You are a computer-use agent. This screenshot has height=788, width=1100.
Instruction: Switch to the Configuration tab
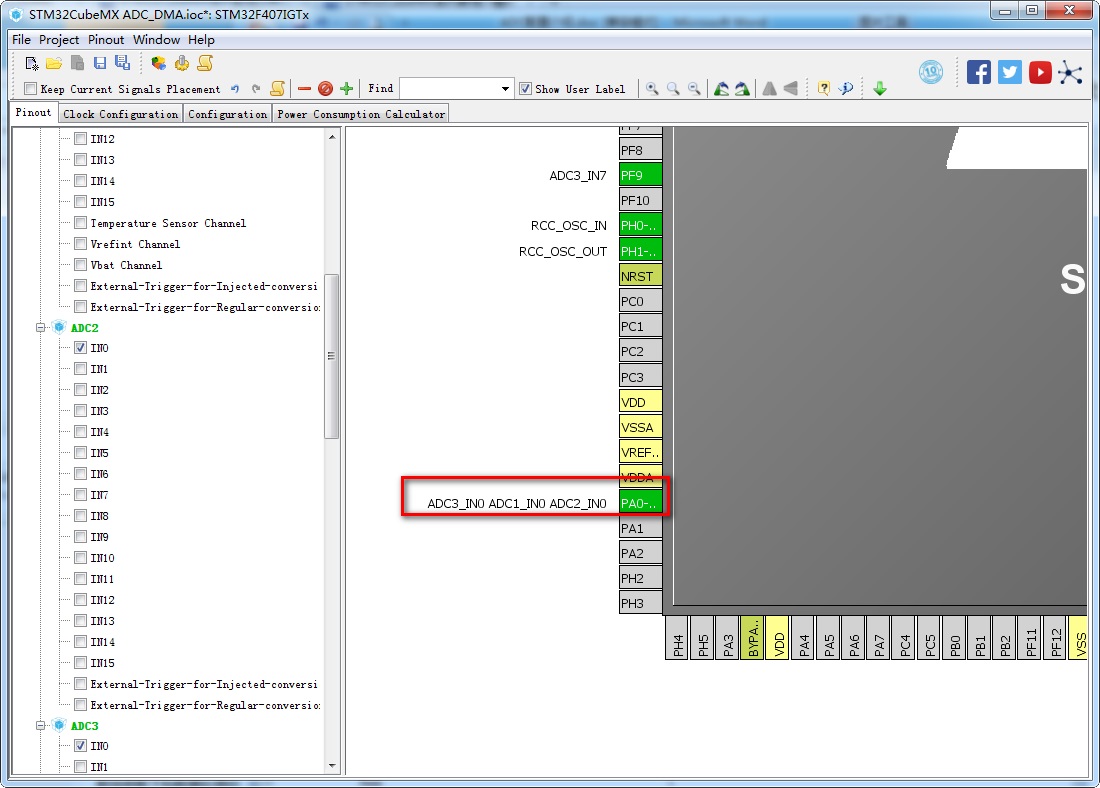pyautogui.click(x=227, y=114)
